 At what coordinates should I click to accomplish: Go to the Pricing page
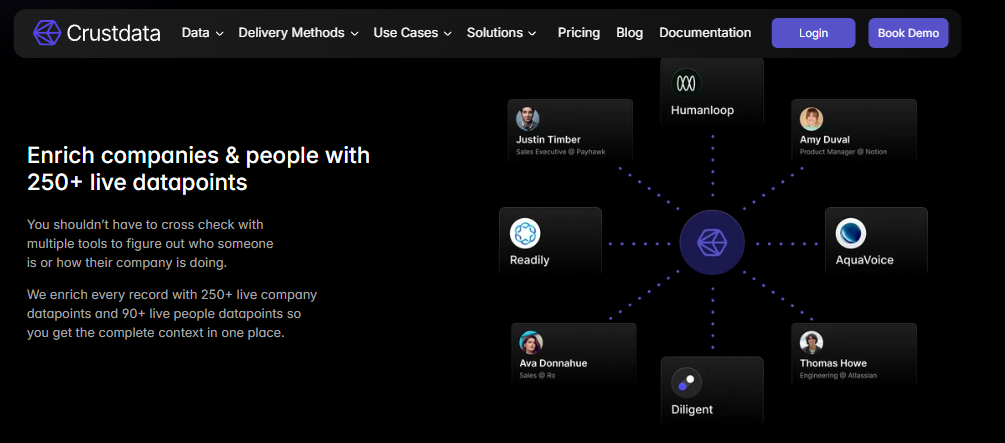579,33
